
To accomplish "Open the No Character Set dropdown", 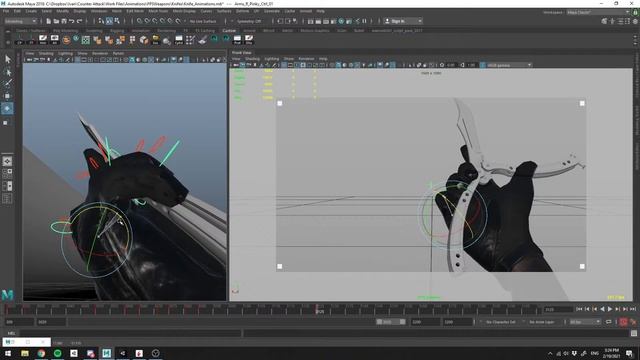I will (x=501, y=322).
